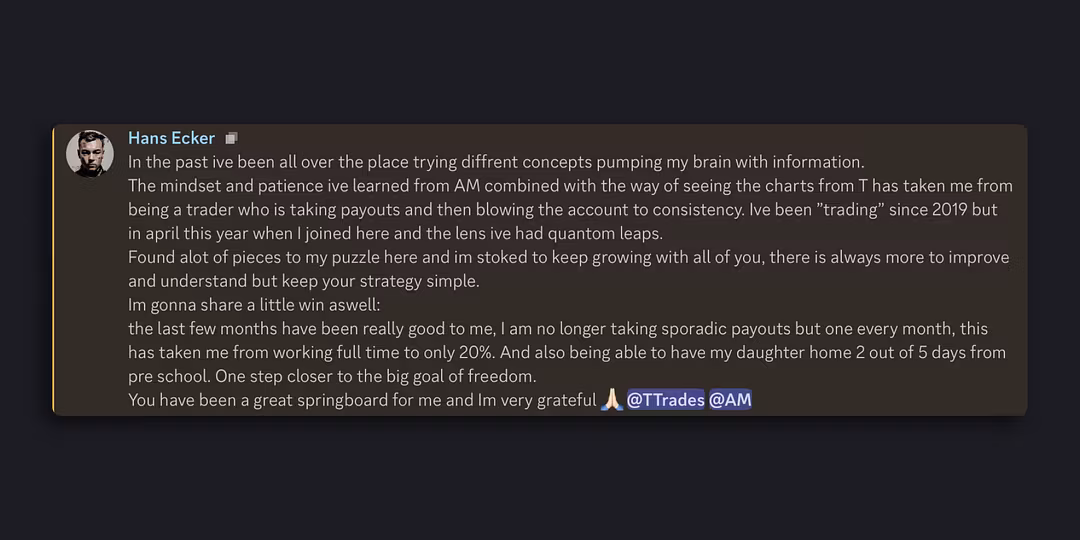
Task: Open the @AM mention
Action: pos(730,400)
